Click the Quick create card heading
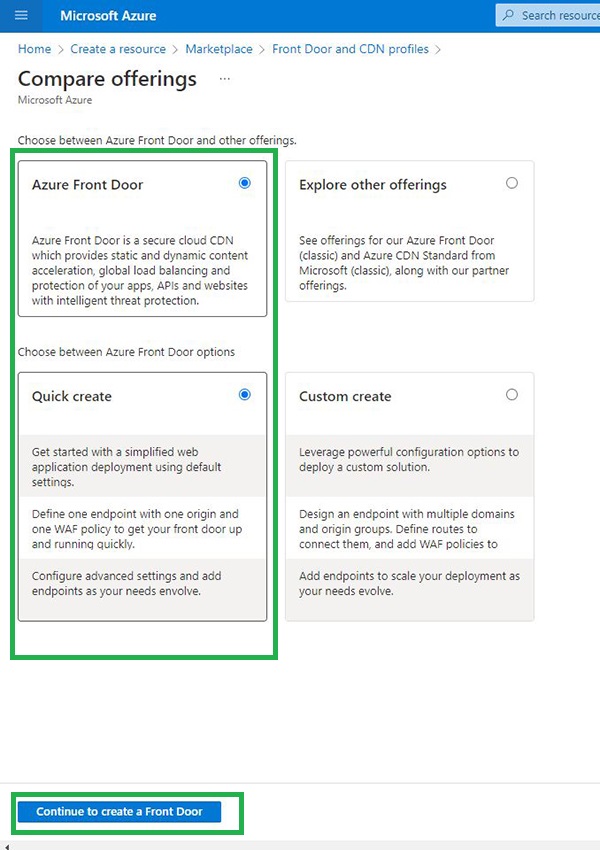The width and height of the screenshot is (600, 850). tap(72, 397)
